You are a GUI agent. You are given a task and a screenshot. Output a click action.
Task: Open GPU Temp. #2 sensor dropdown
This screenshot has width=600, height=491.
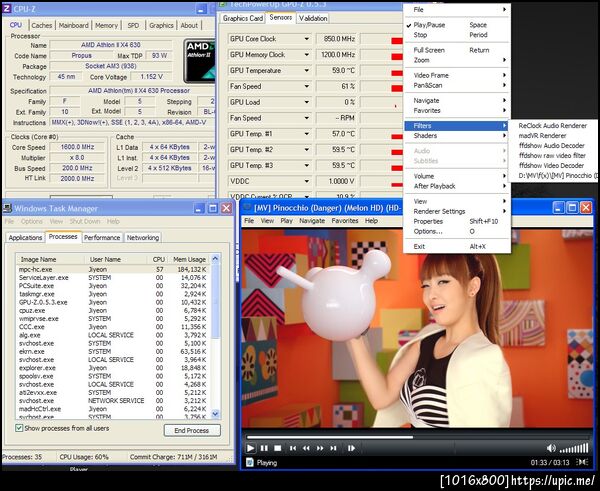point(307,150)
